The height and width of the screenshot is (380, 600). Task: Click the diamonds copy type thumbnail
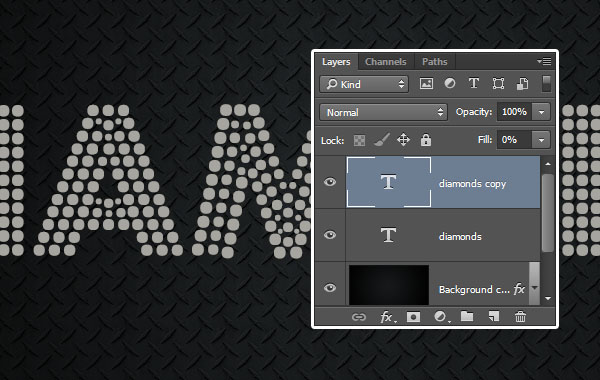389,182
